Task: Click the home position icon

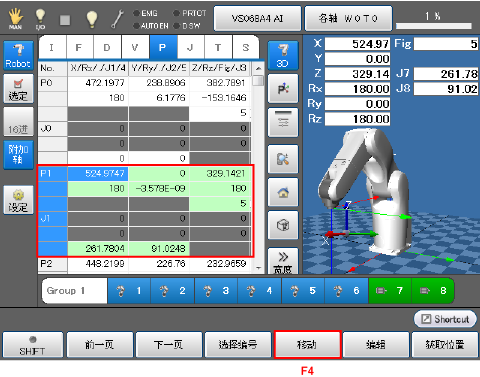Action: [x=283, y=192]
